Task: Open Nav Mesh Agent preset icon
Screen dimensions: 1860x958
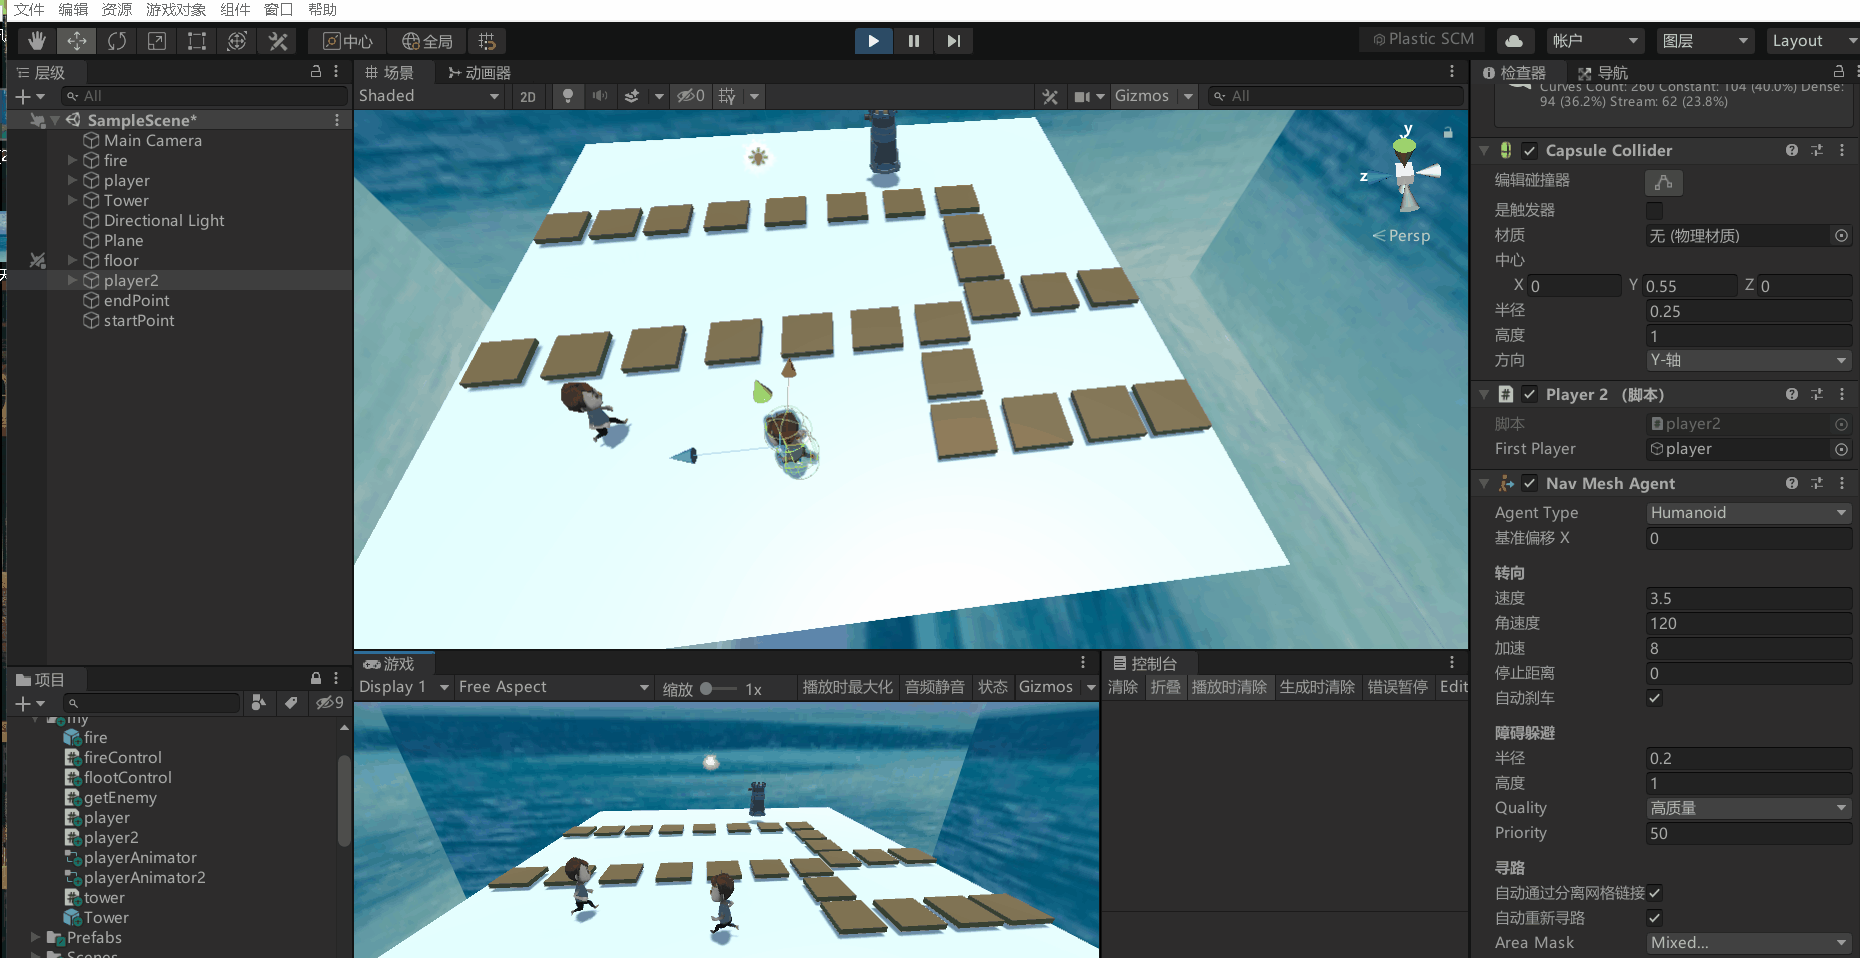Action: coord(1817,483)
